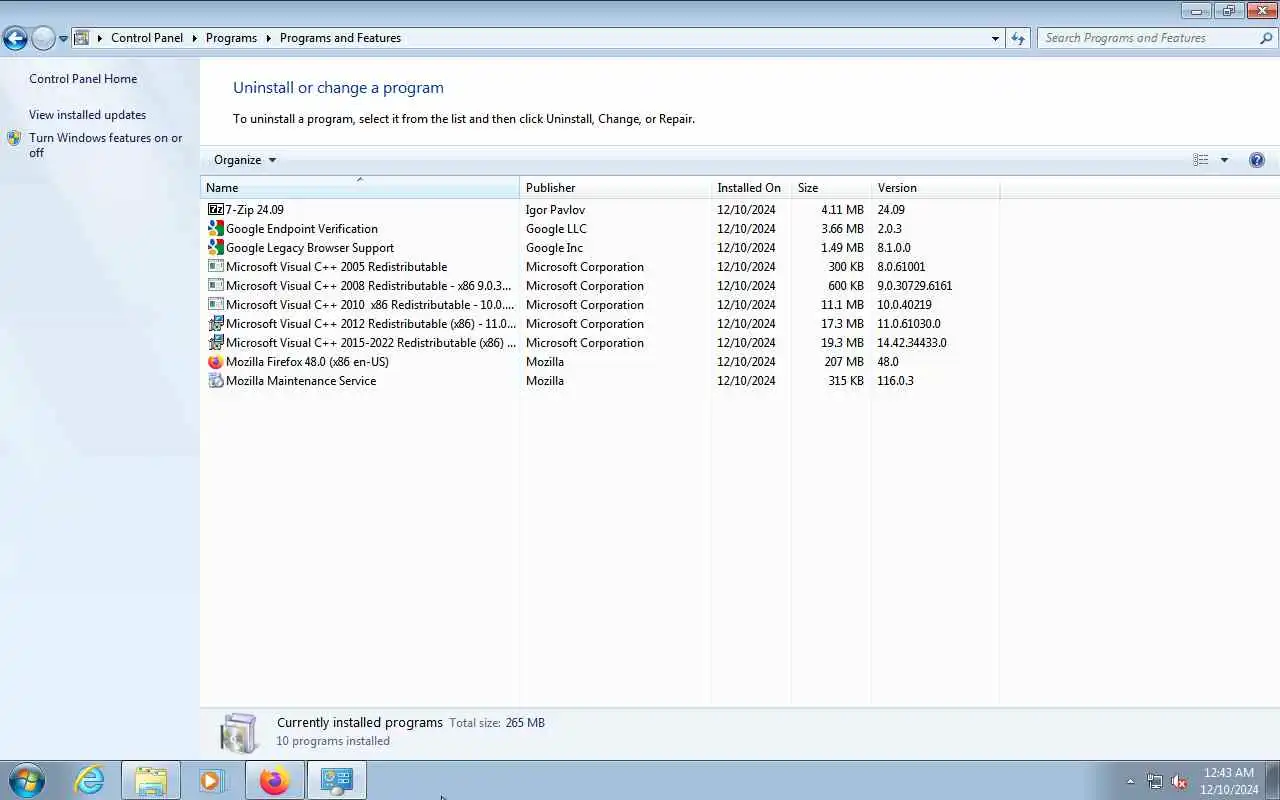
Task: Click the network tray icon
Action: (x=1155, y=781)
